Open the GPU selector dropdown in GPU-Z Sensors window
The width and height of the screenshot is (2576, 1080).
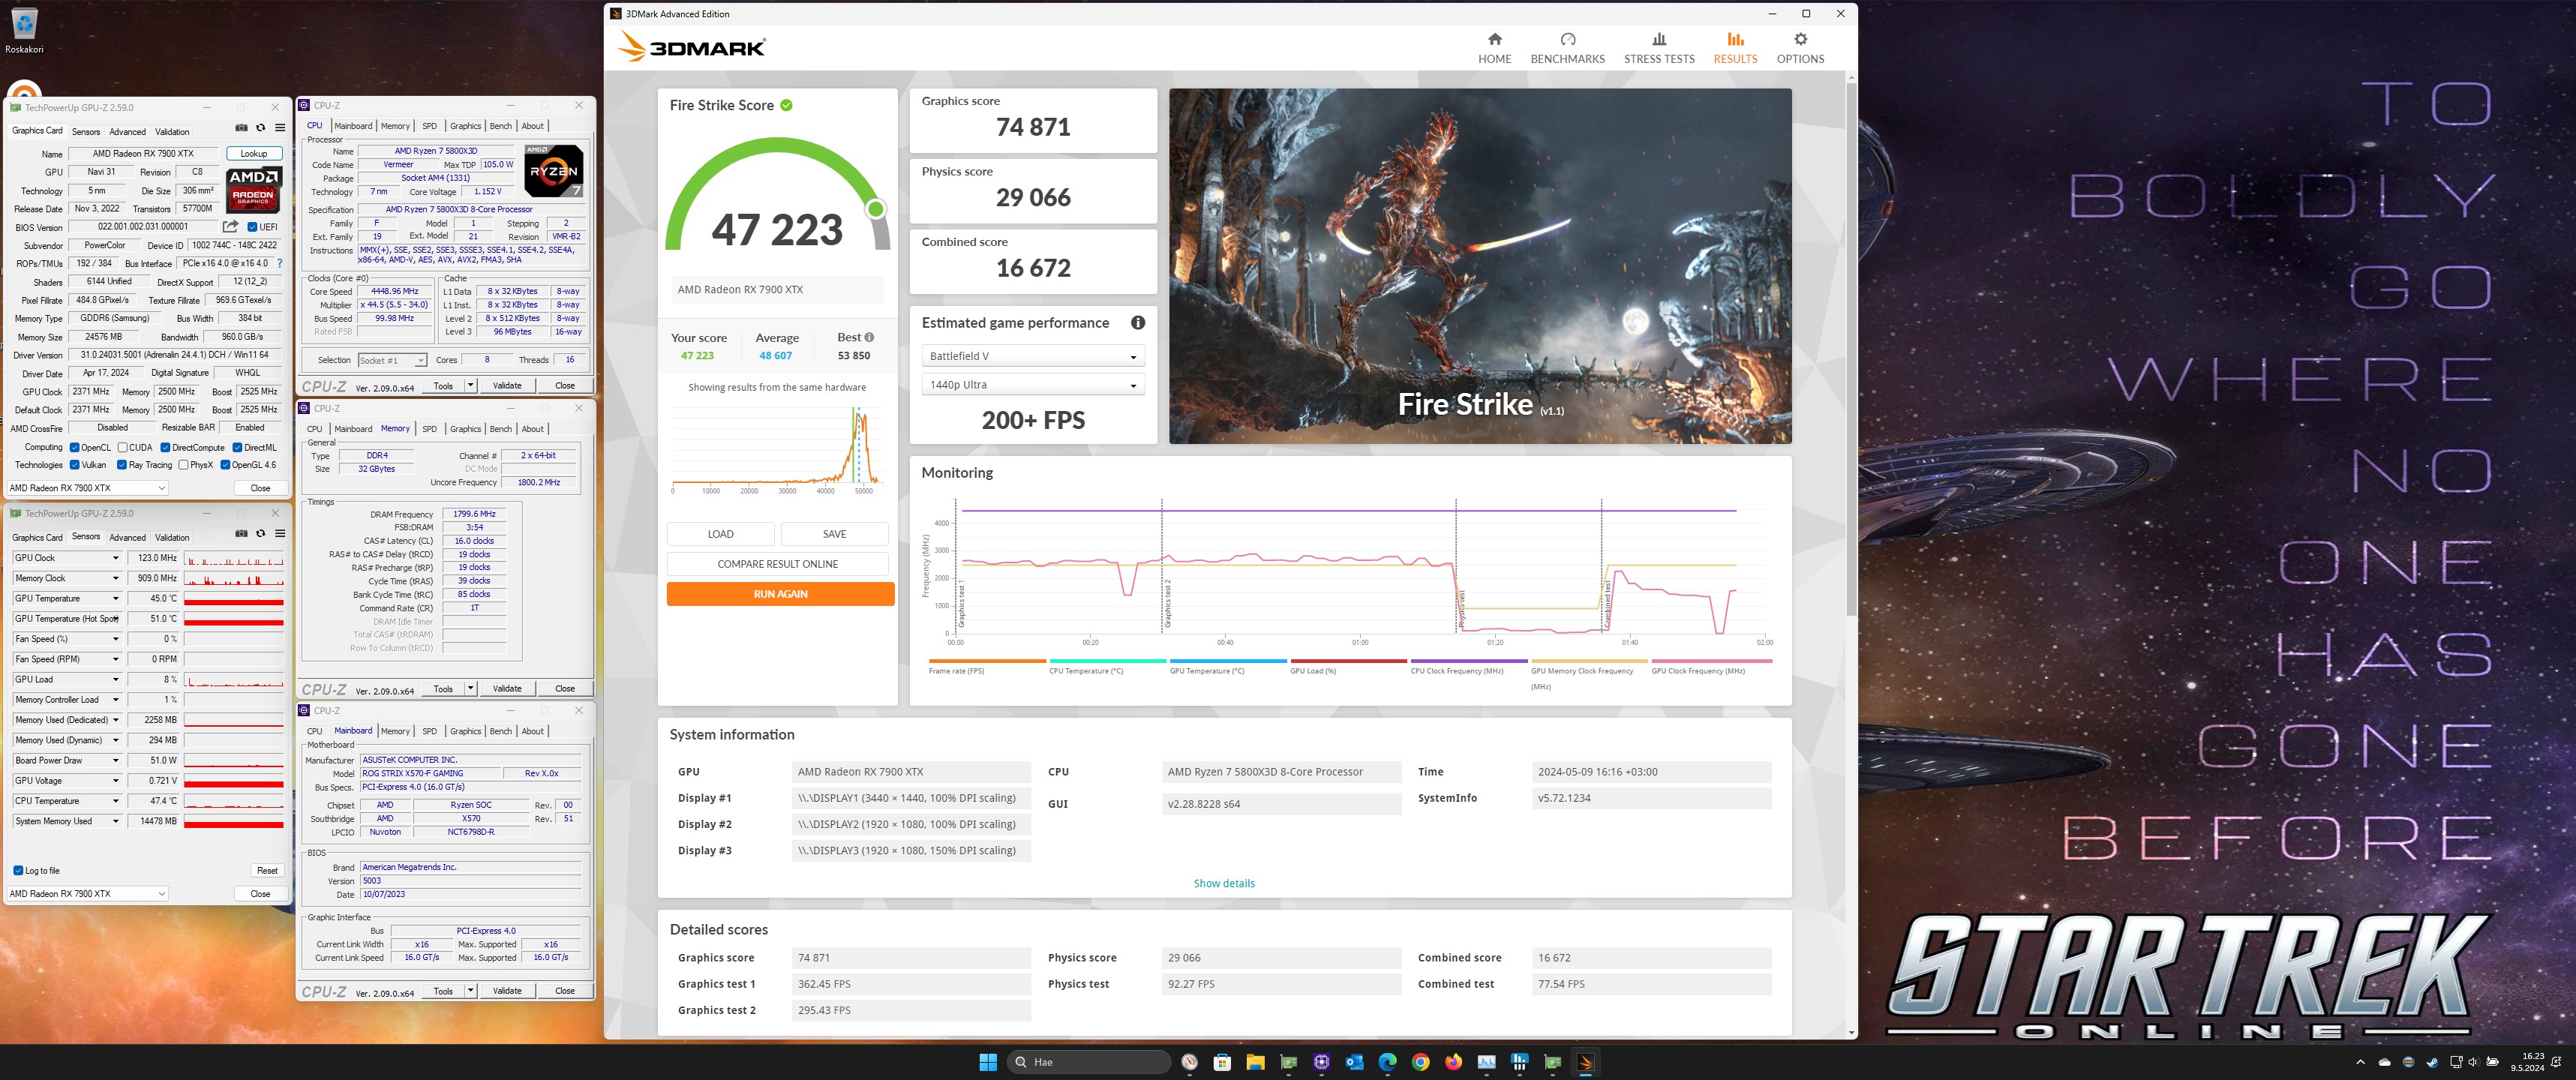(x=88, y=894)
